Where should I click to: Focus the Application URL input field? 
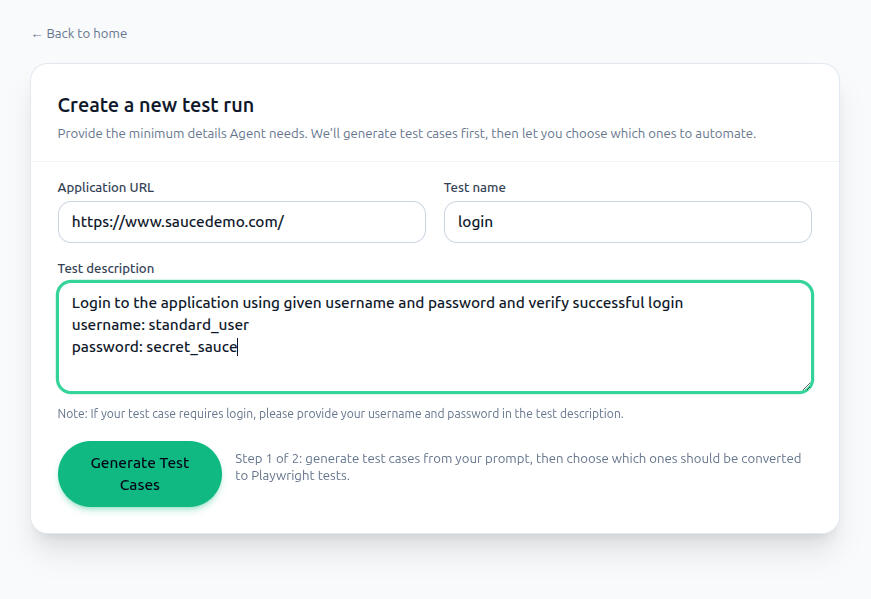pyautogui.click(x=241, y=222)
